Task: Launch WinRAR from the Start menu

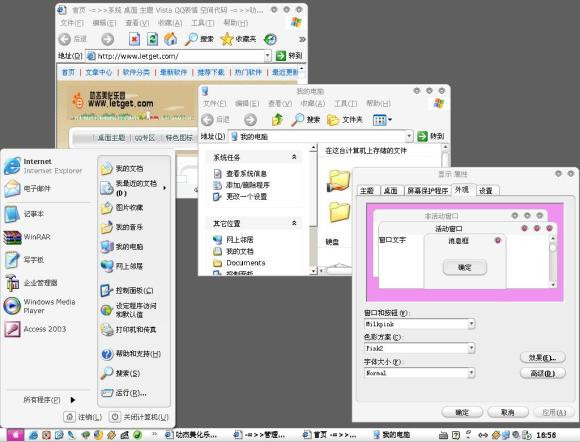Action: 27,237
